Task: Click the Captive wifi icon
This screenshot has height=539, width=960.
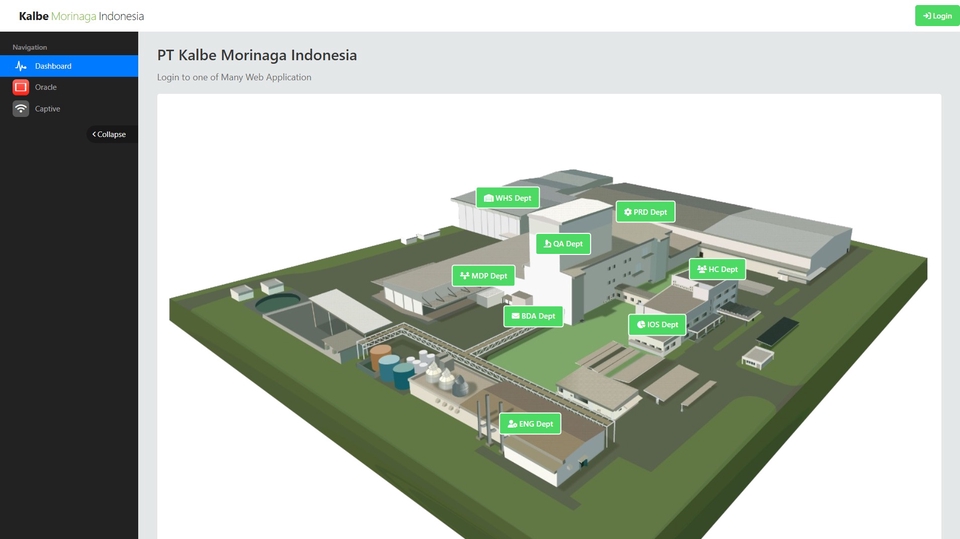Action: 21,109
